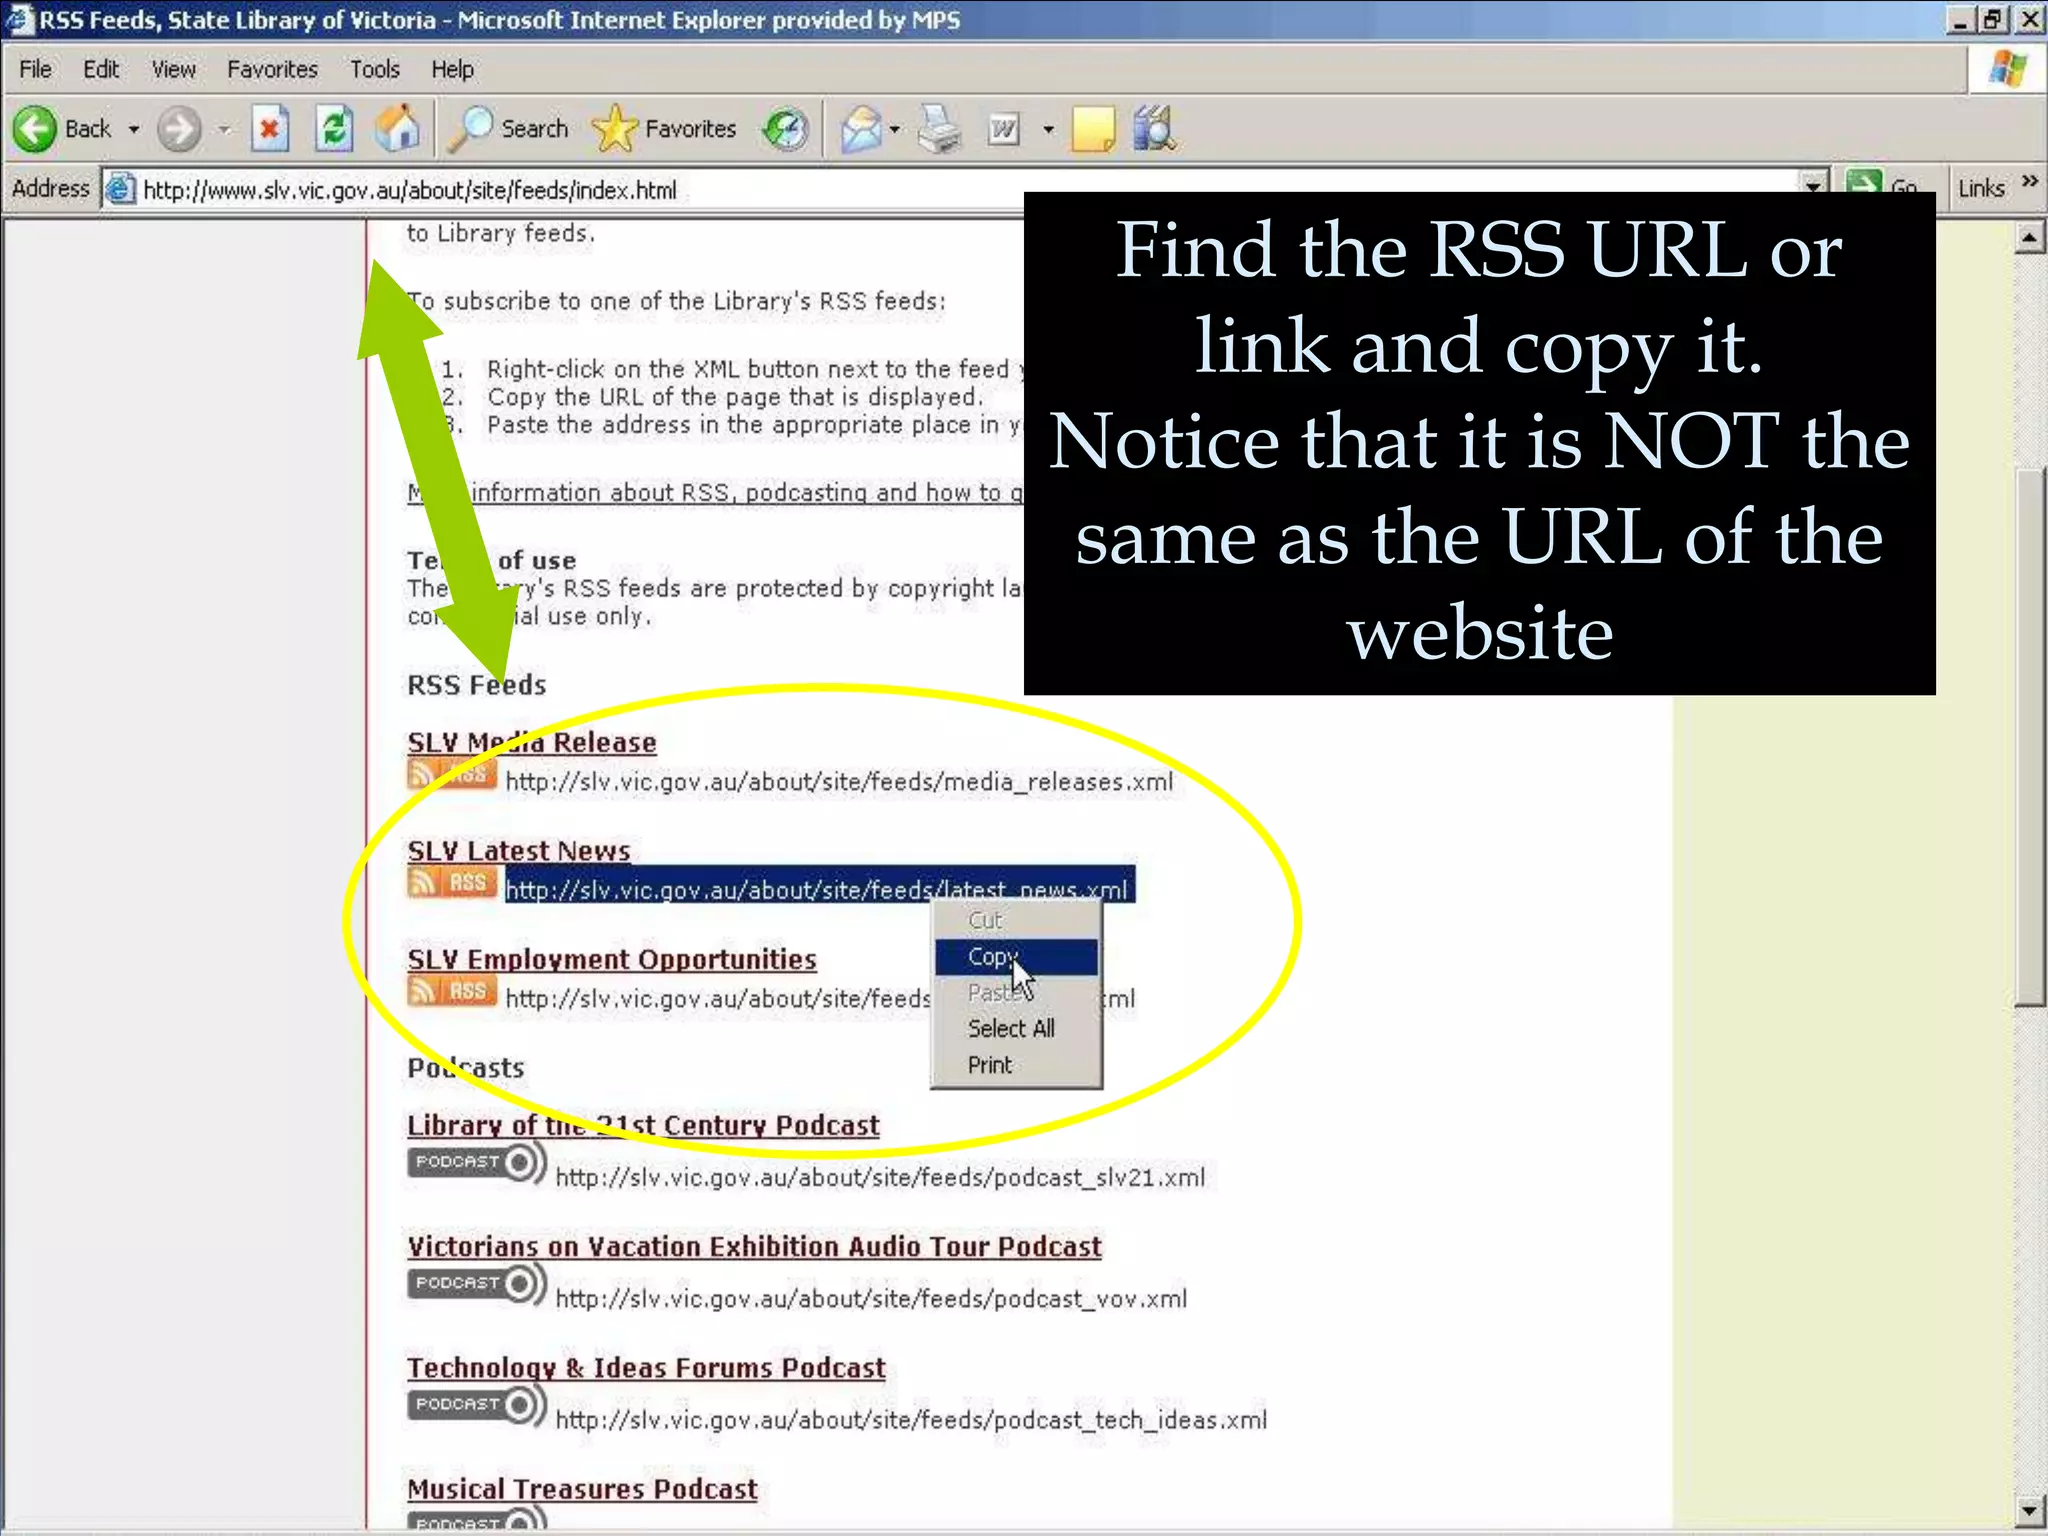2048x1536 pixels.
Task: Open the Technology & Ideas Forums Podcast link
Action: click(x=646, y=1367)
